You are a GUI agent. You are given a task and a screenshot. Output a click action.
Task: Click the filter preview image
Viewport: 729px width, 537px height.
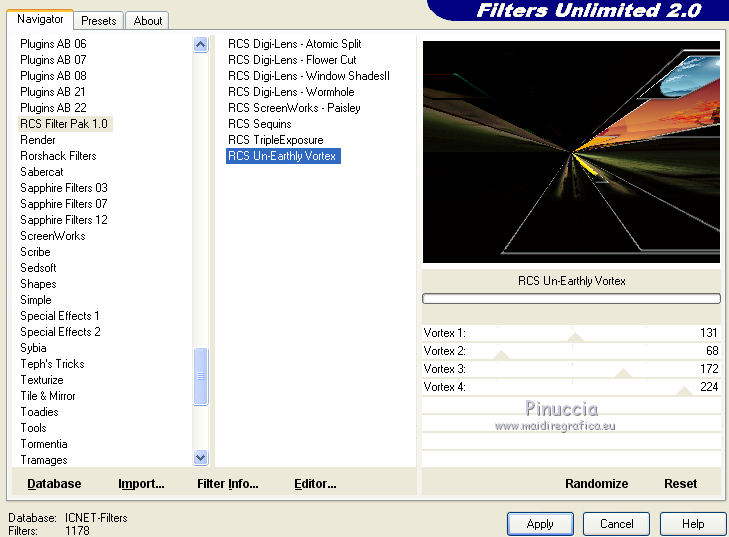click(x=571, y=152)
